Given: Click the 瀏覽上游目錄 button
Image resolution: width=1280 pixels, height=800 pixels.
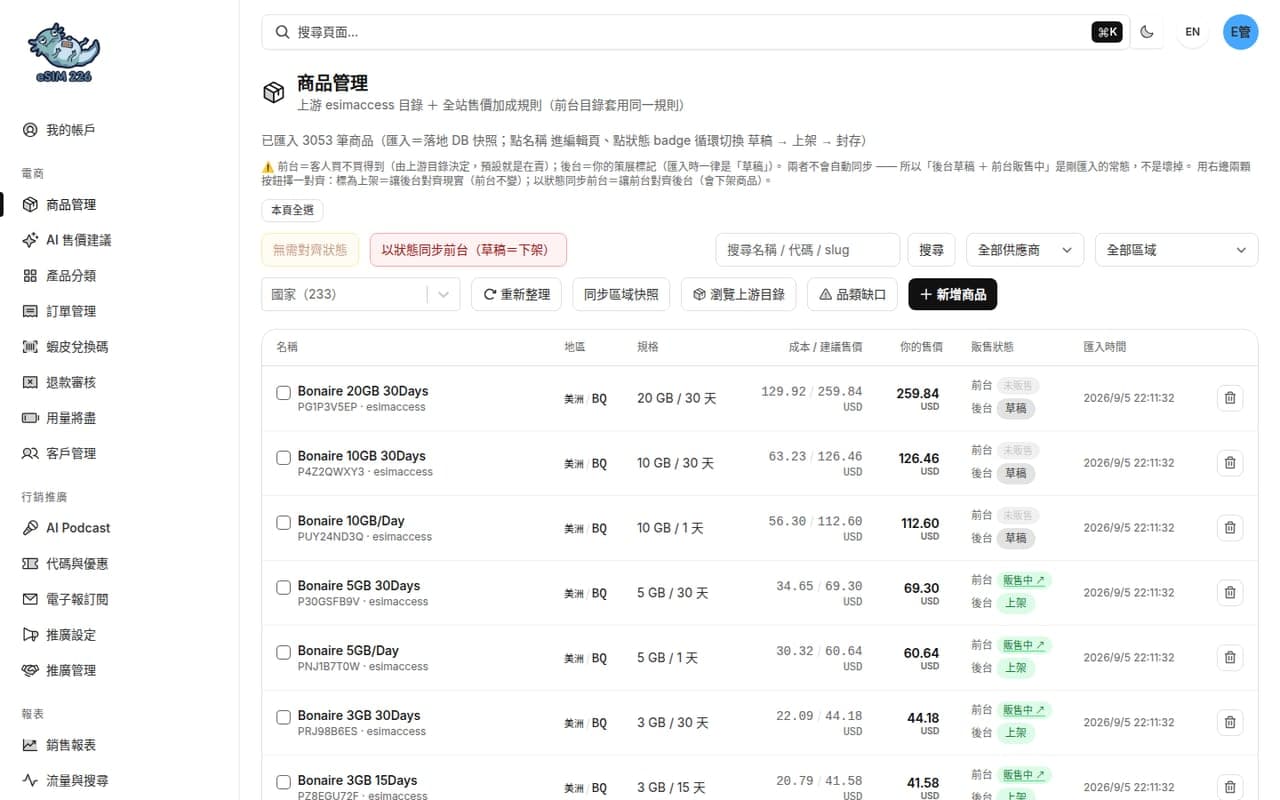Looking at the screenshot, I should tap(739, 295).
